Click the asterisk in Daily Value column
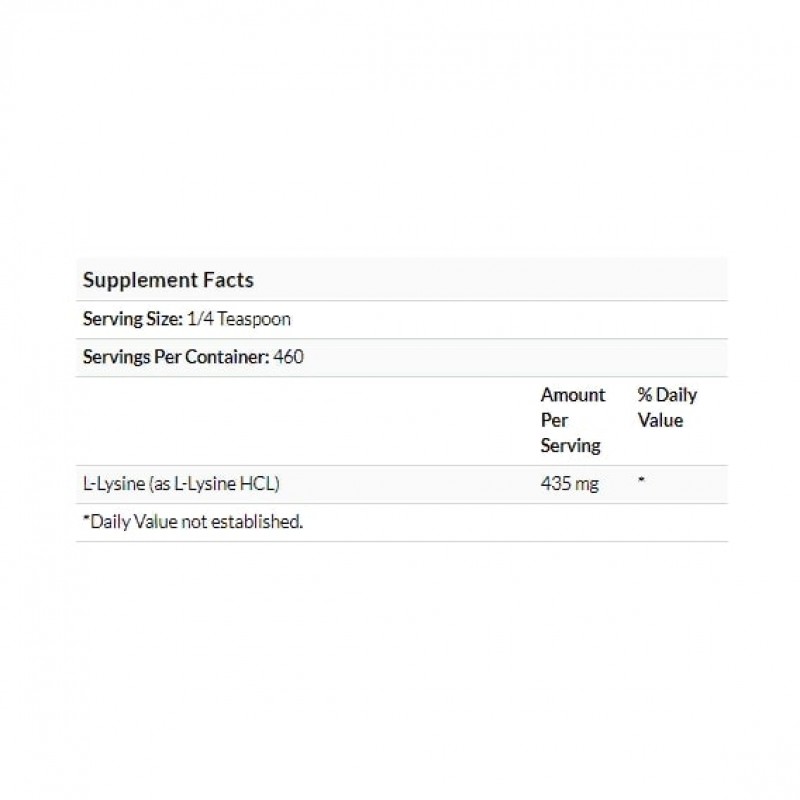Screen dimensions: 800x800 [x=642, y=482]
